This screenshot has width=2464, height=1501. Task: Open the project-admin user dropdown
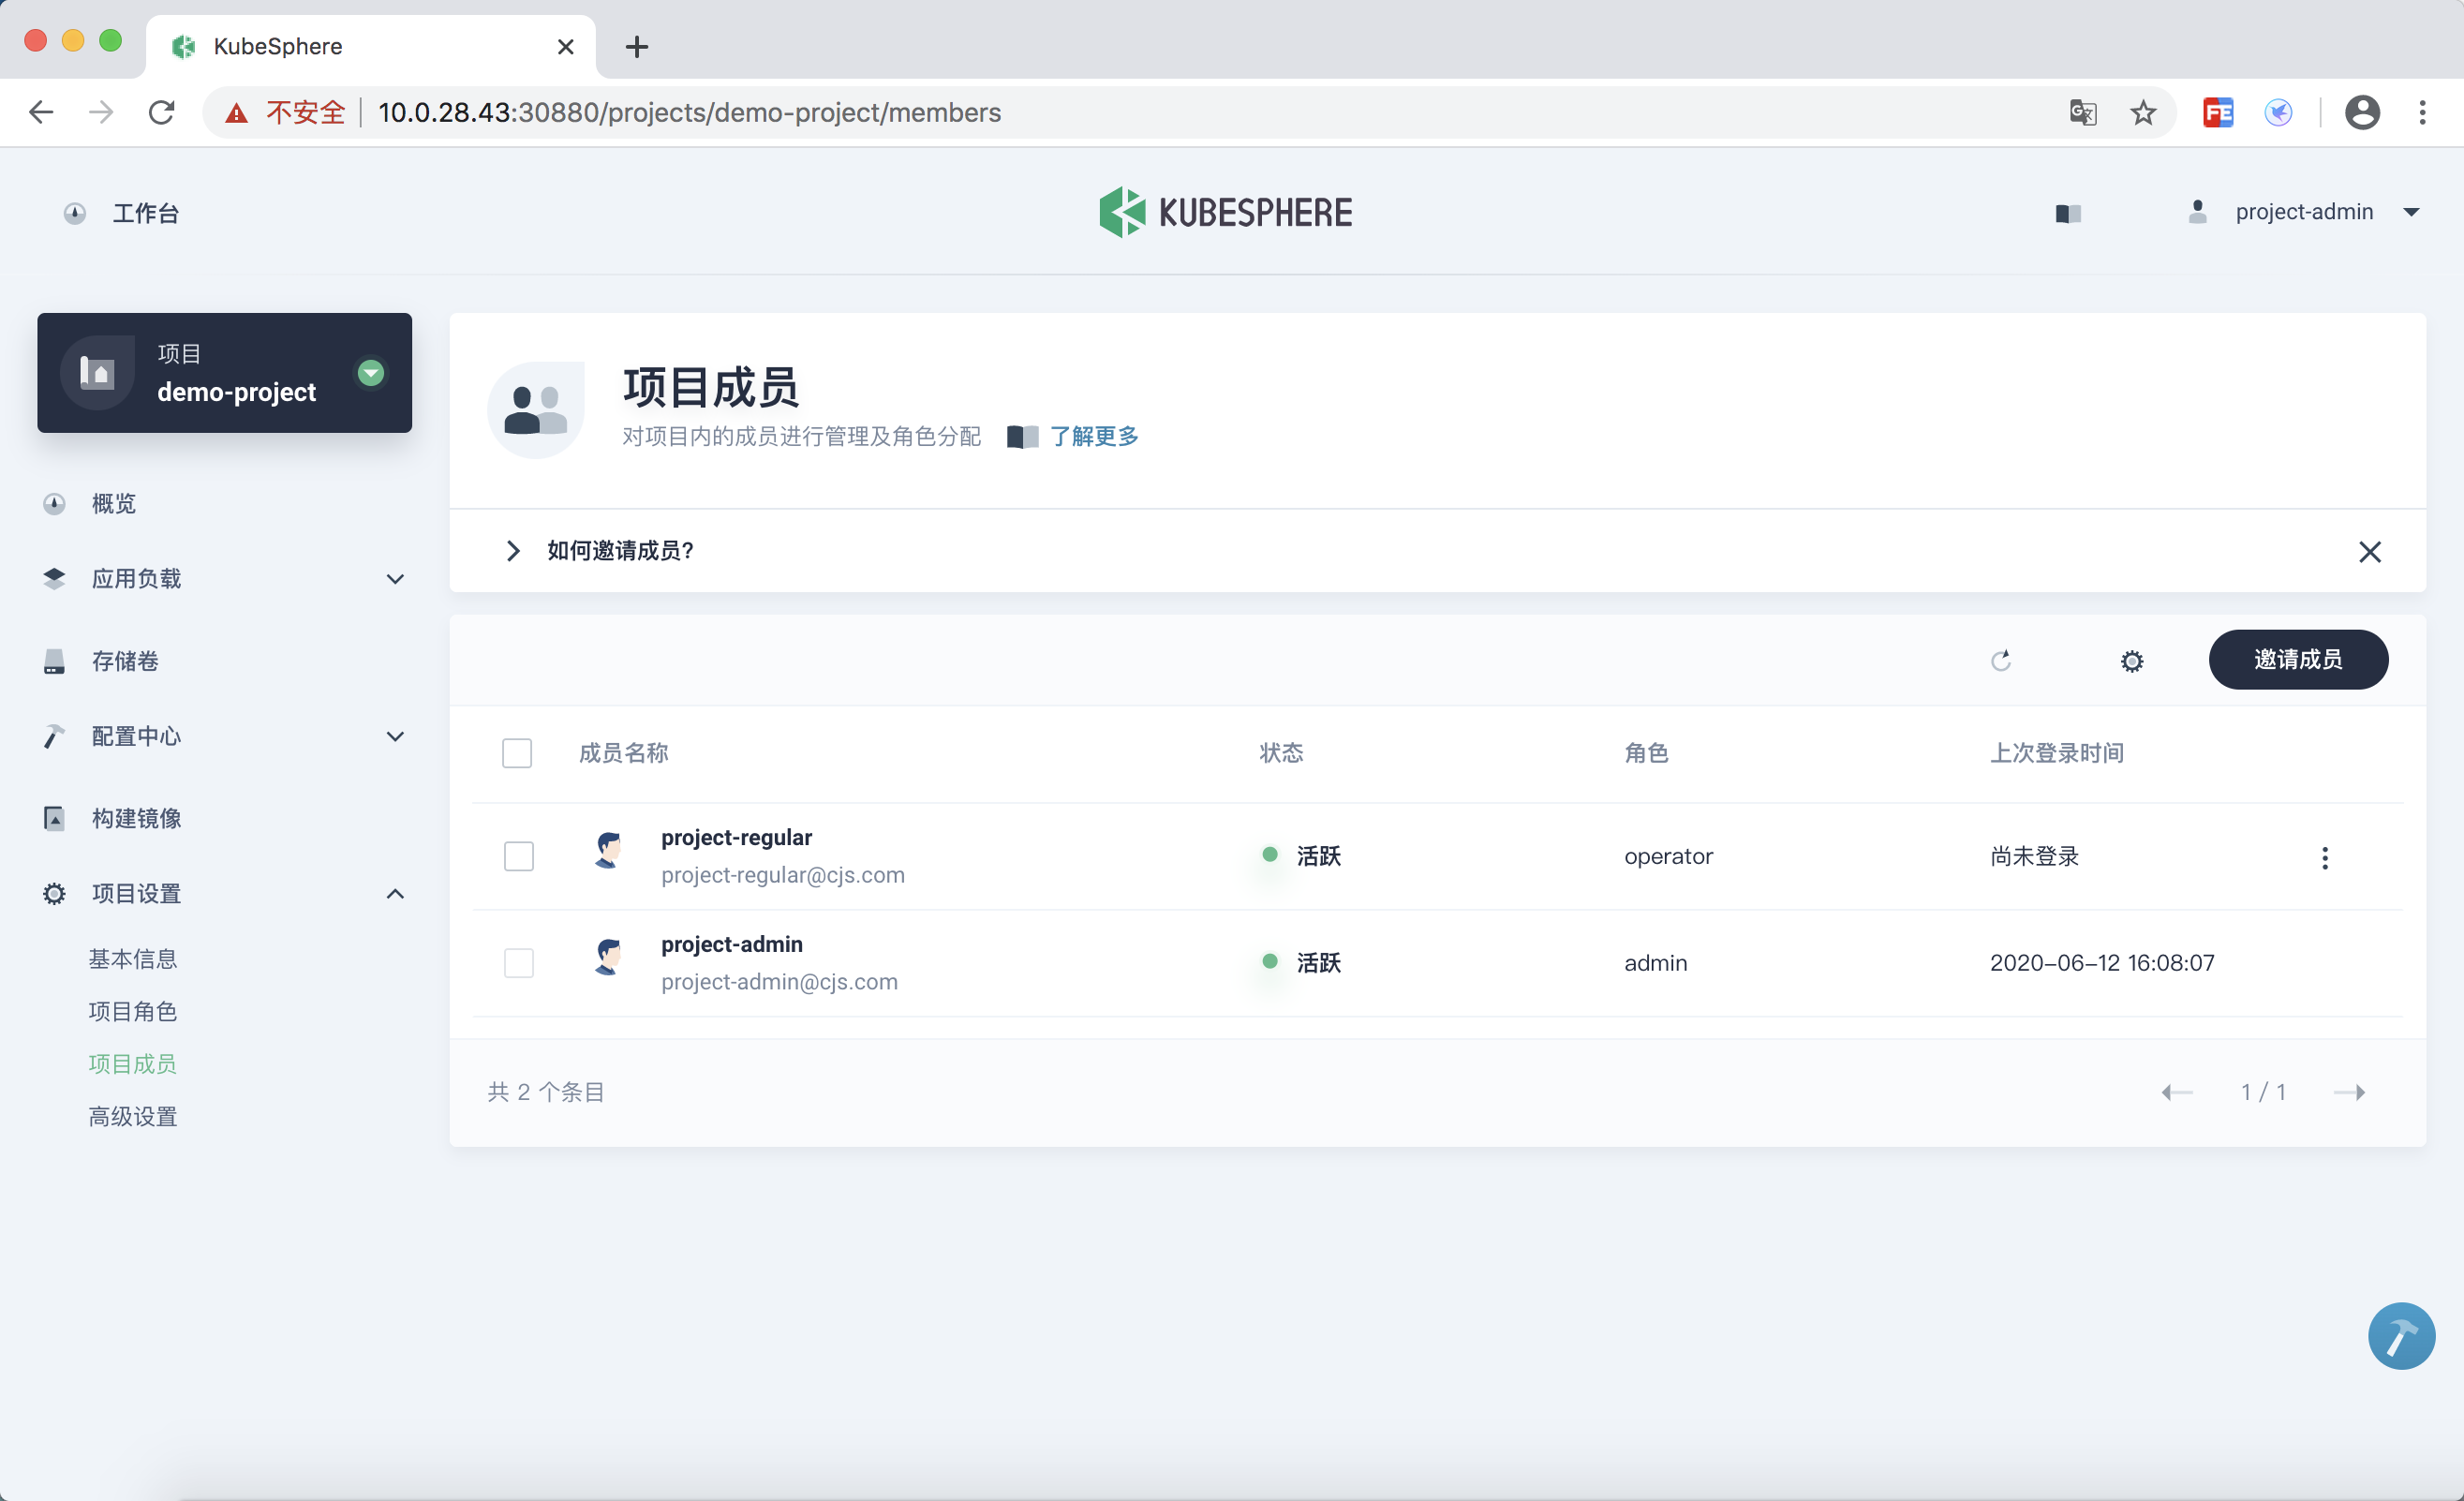click(x=2304, y=212)
